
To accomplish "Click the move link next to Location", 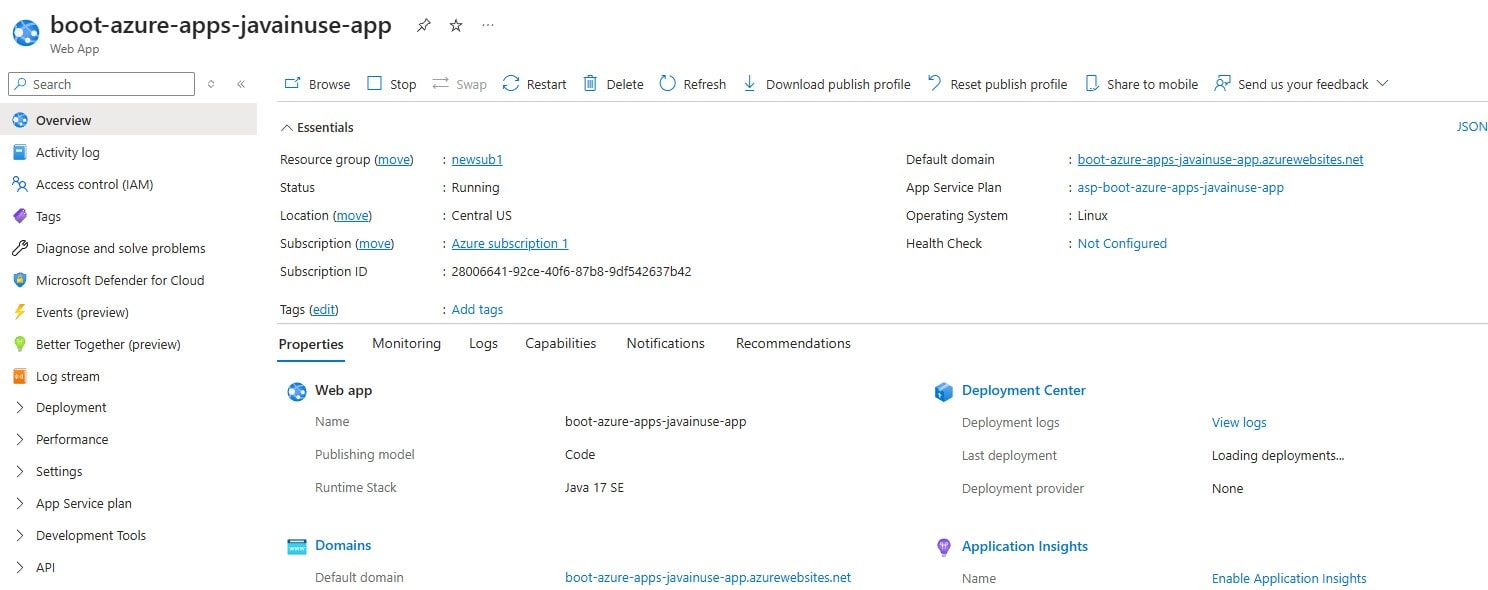I will click(352, 215).
